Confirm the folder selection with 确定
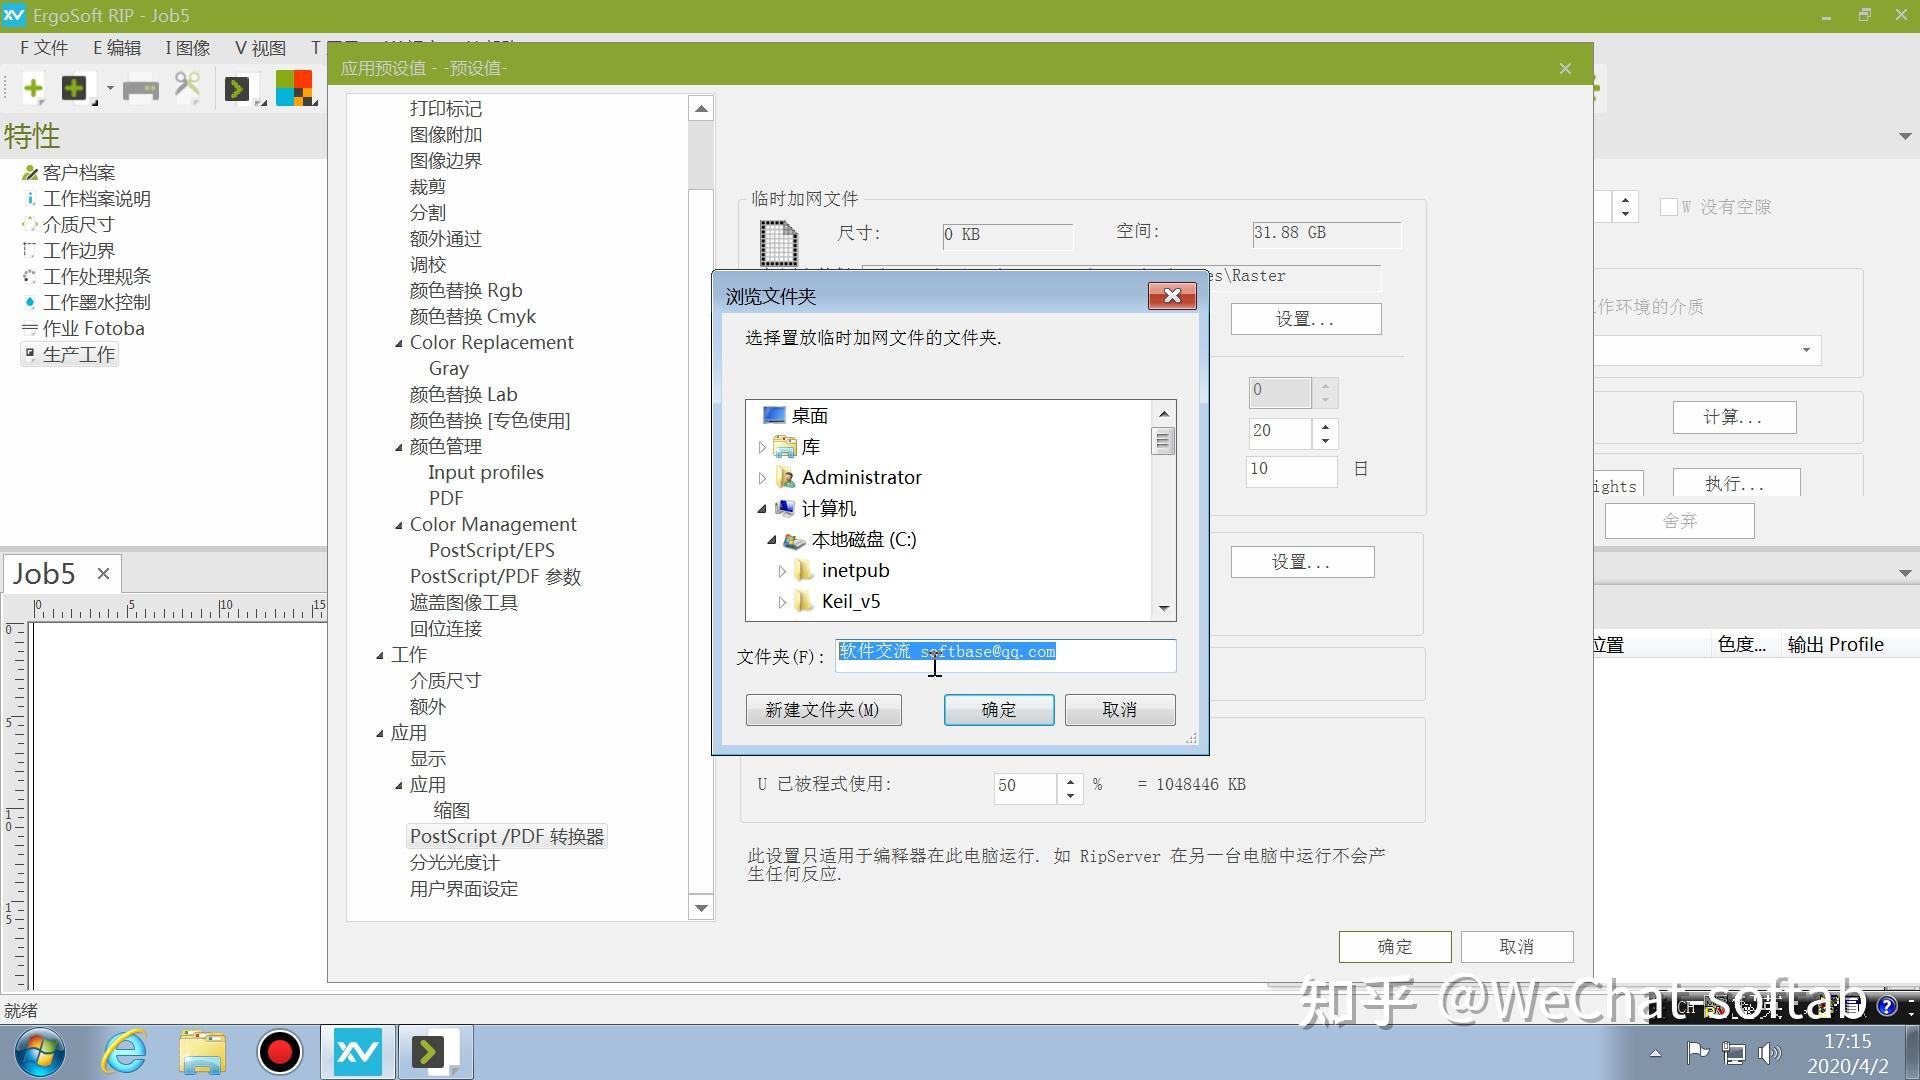1920x1080 pixels. [998, 709]
